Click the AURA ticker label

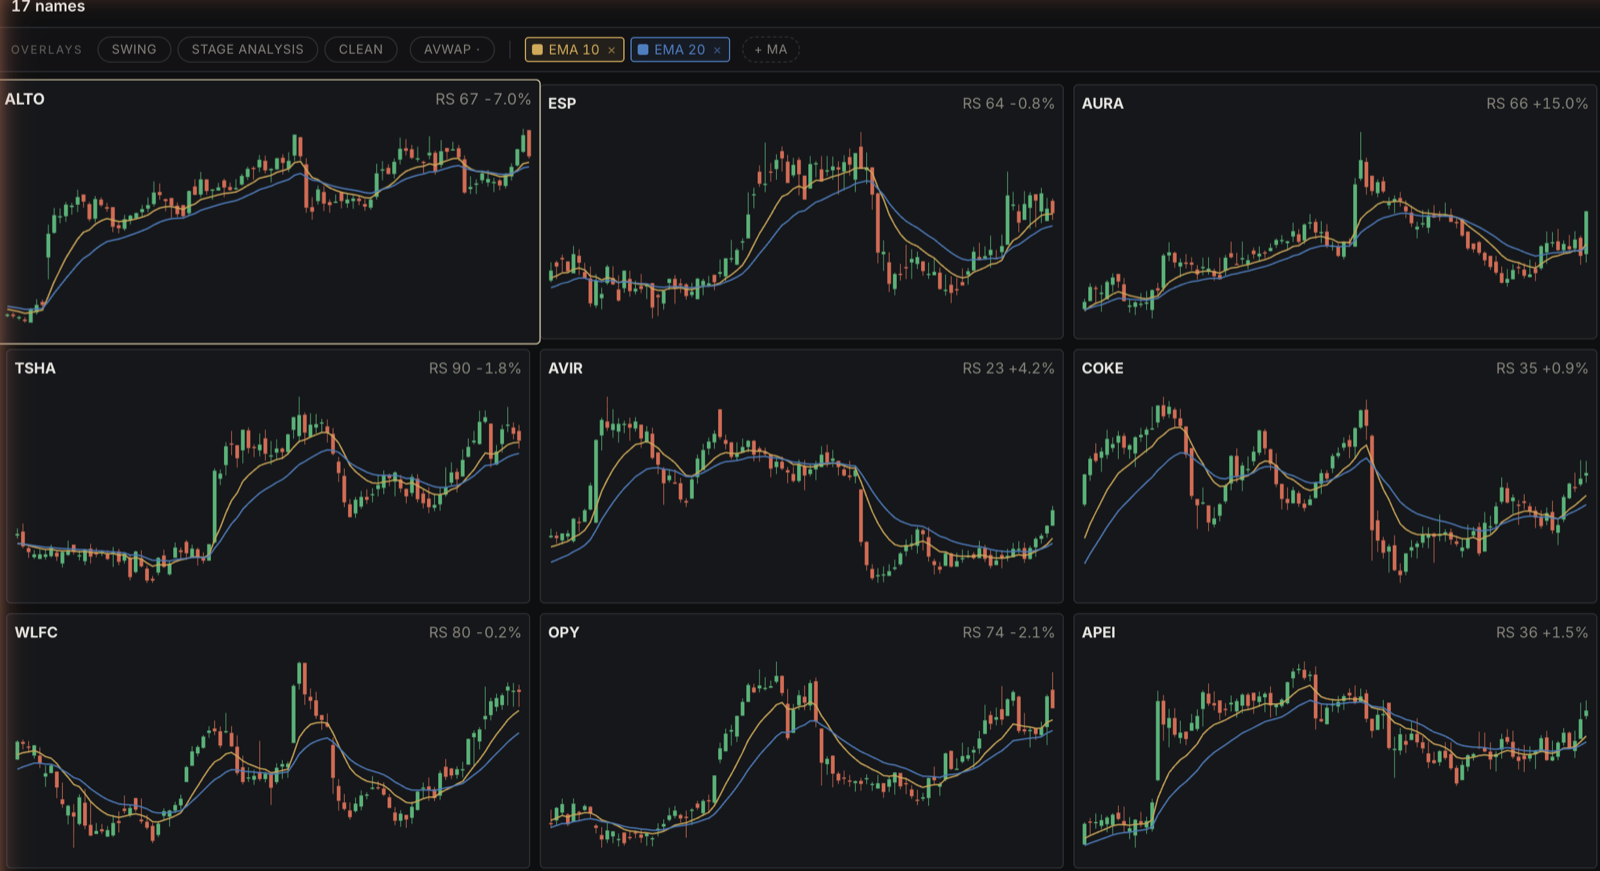click(1102, 103)
